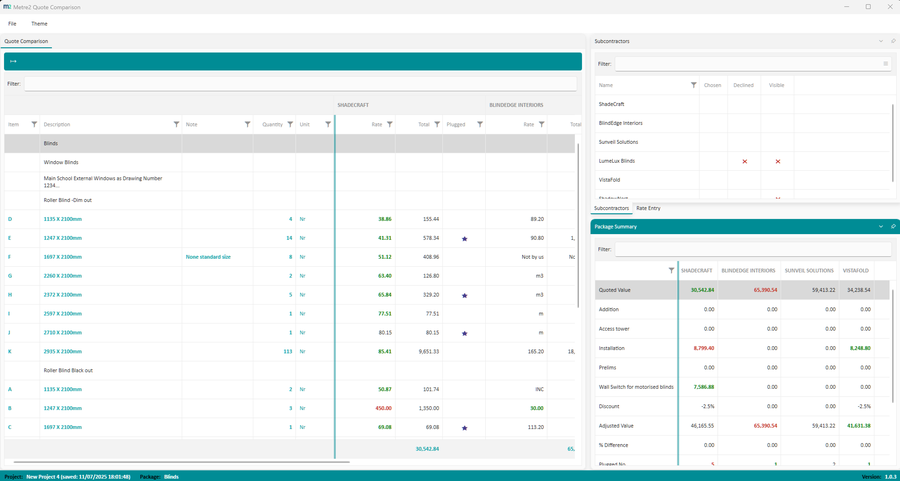The image size is (900, 481).
Task: Filter ShadeCraft Rate column
Action: coord(390,124)
